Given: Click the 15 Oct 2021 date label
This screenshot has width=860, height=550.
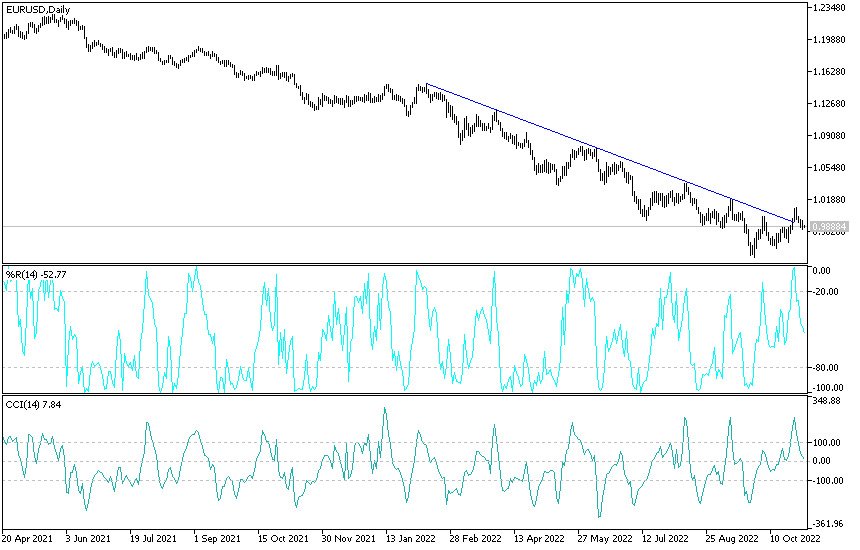Looking at the screenshot, I should (283, 538).
